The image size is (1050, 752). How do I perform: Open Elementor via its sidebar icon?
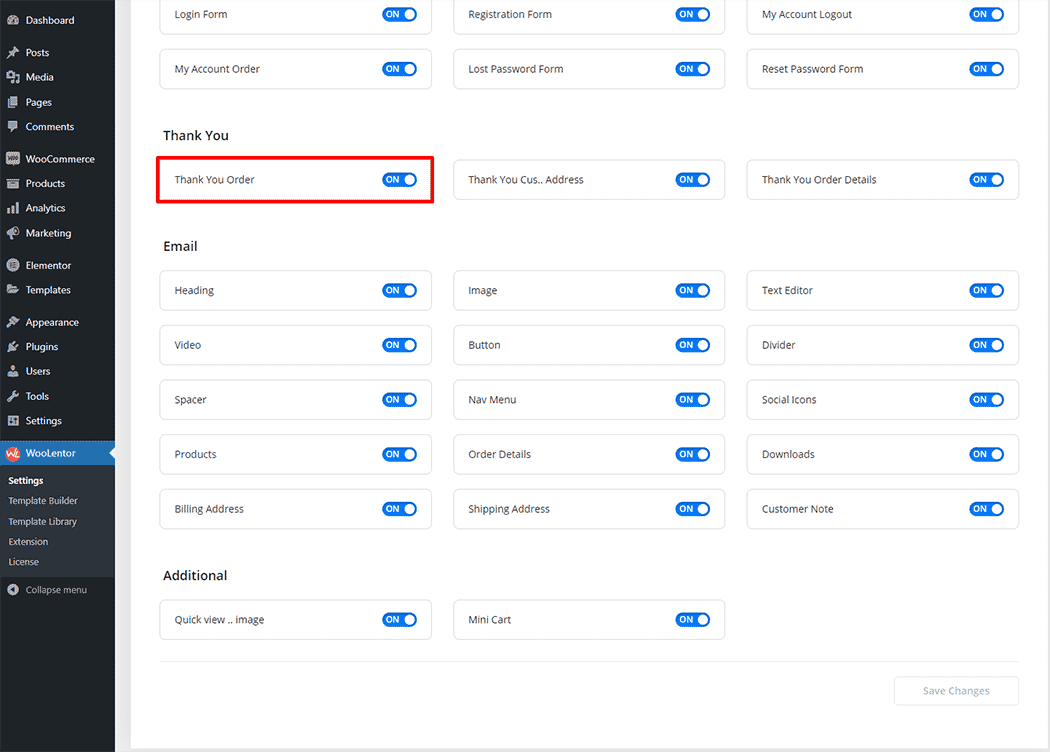tap(13, 265)
